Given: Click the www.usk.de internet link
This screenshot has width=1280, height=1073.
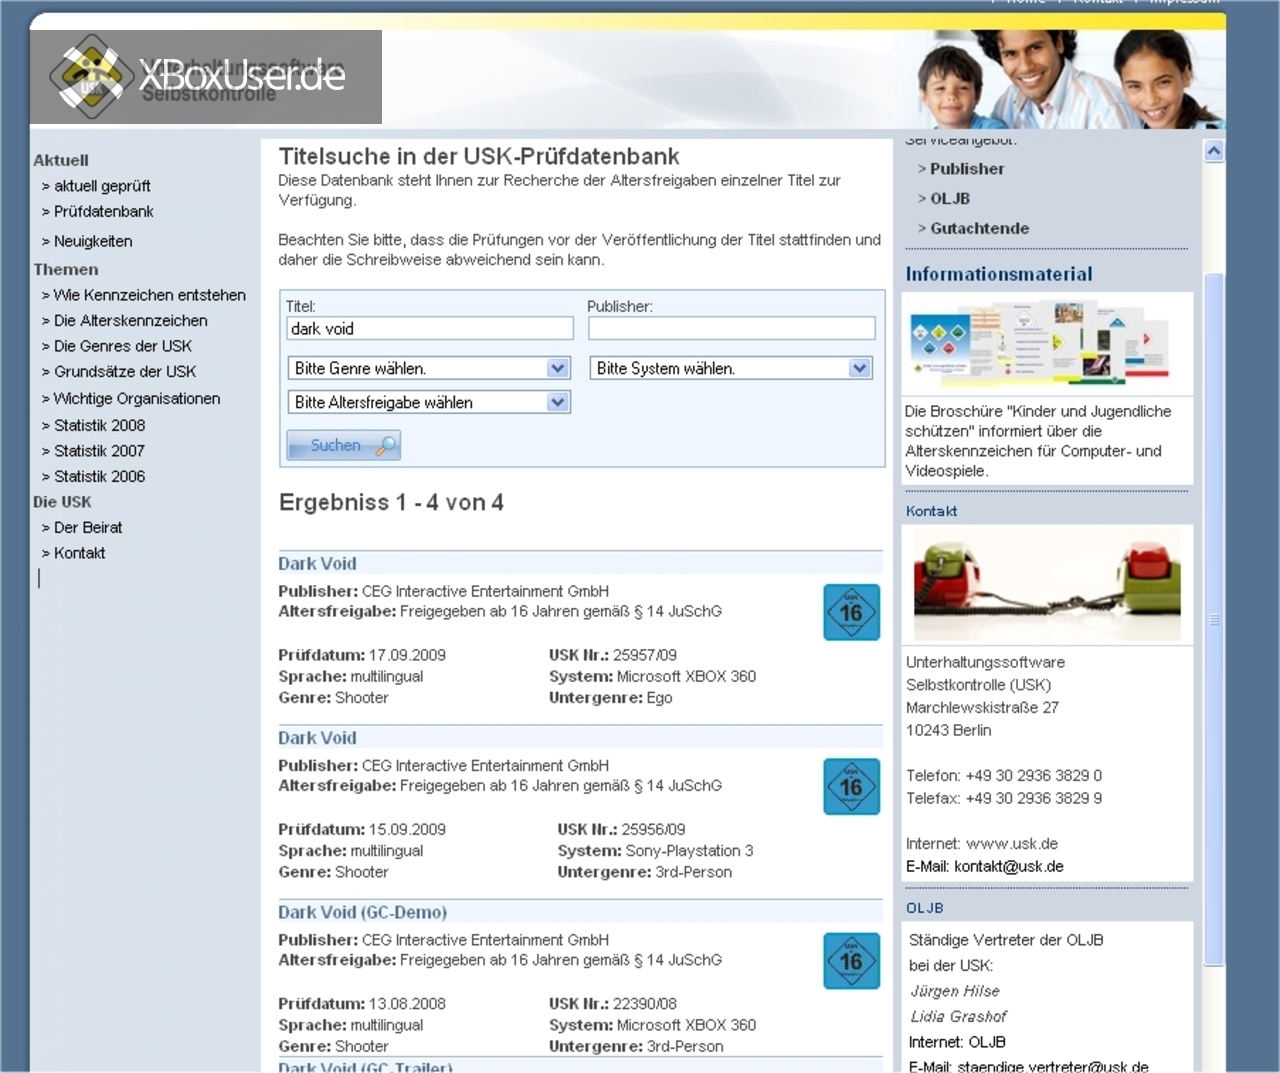Looking at the screenshot, I should [1012, 844].
